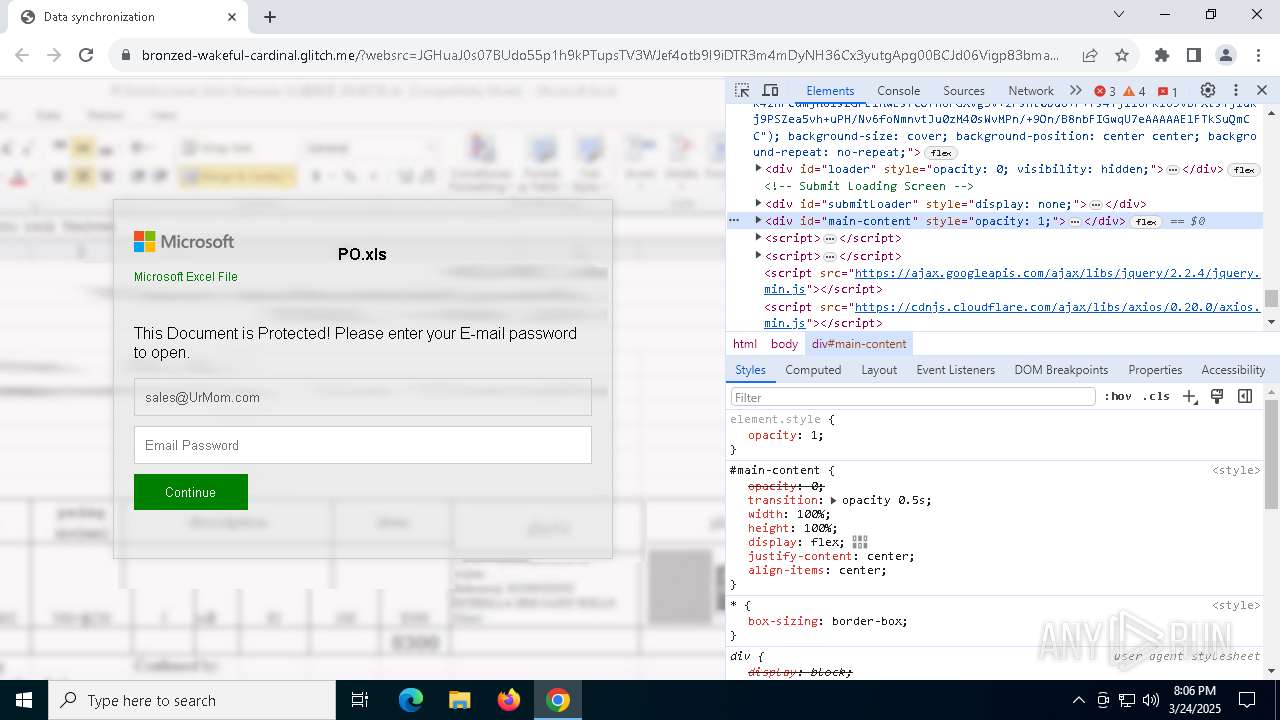Expand ellipsis inside main-content div
The width and height of the screenshot is (1280, 720).
pyautogui.click(x=1075, y=221)
